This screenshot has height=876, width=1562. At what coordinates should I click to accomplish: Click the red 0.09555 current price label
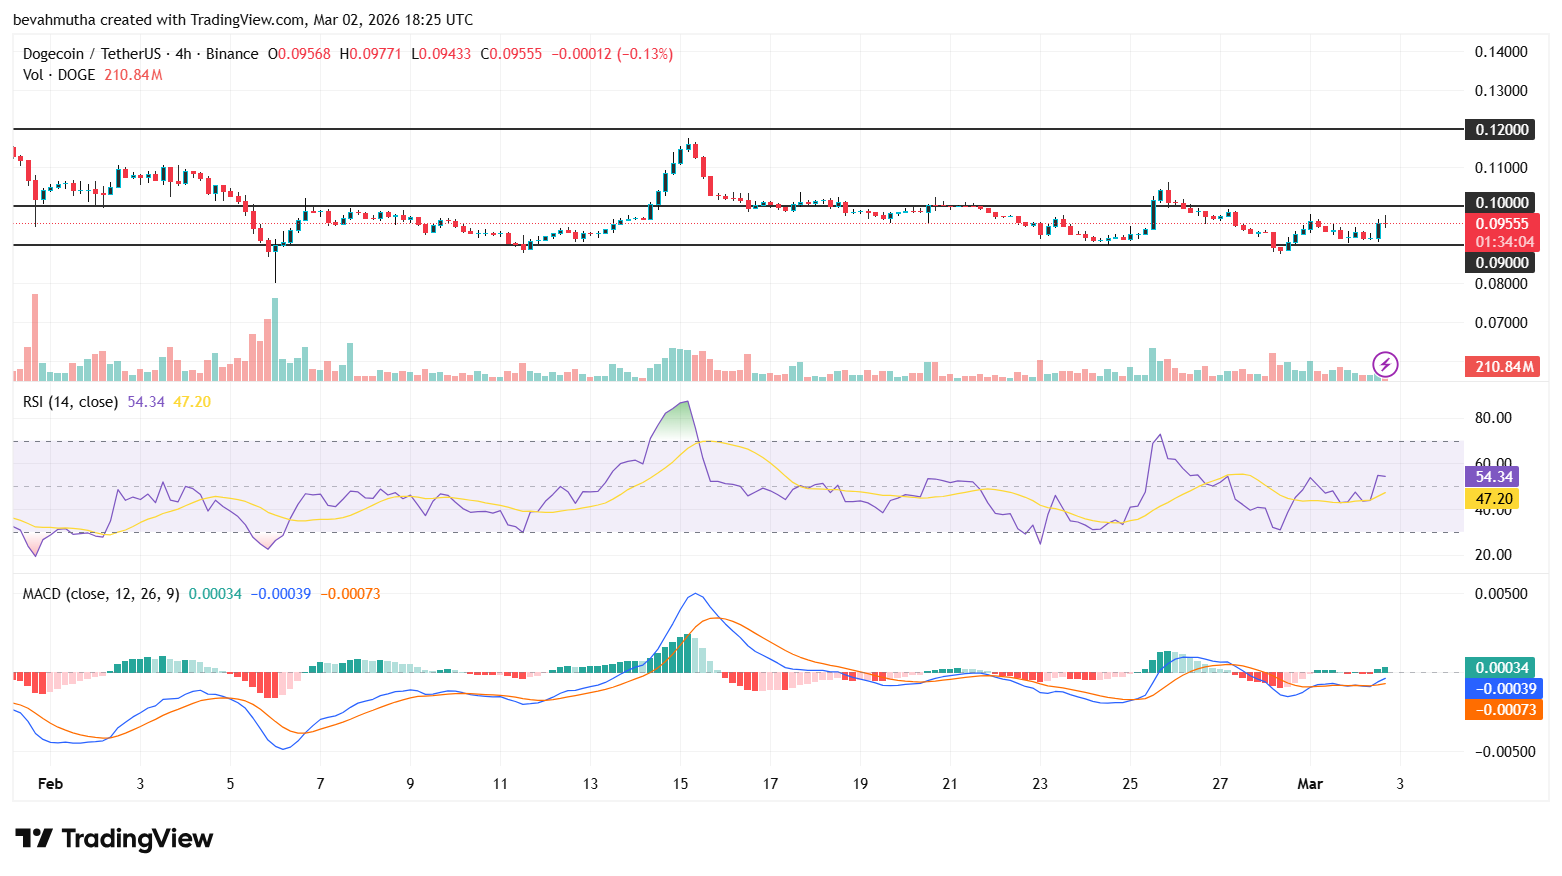[x=1501, y=225]
